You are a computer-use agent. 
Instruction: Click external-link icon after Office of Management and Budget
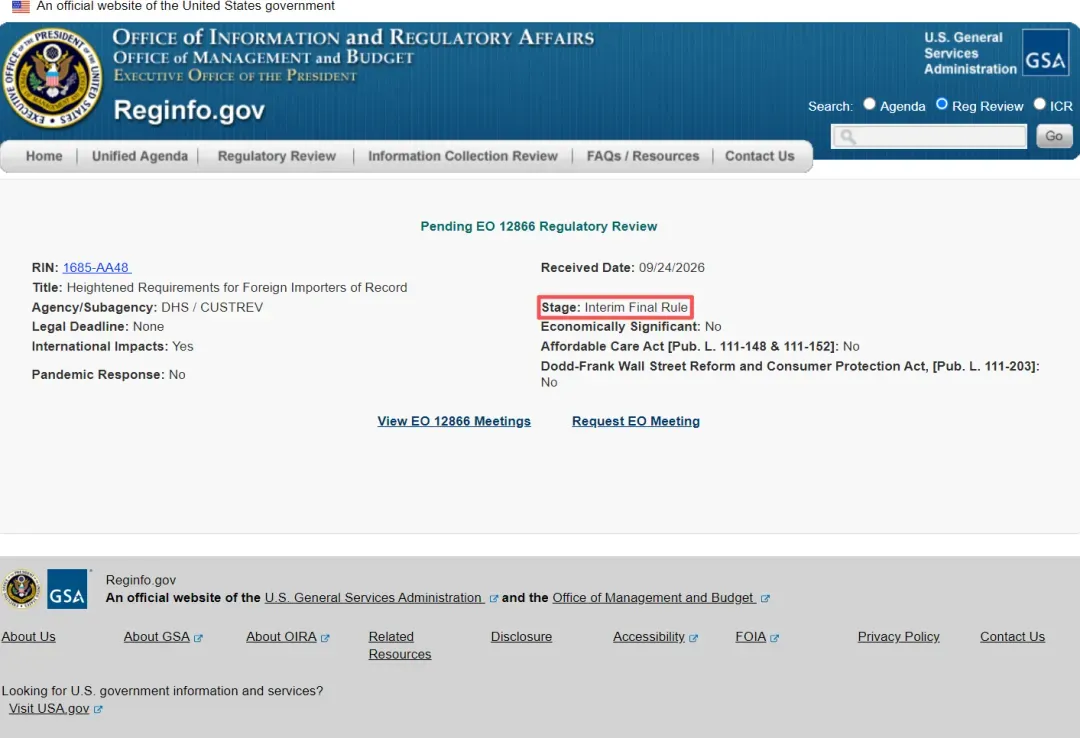(765, 599)
